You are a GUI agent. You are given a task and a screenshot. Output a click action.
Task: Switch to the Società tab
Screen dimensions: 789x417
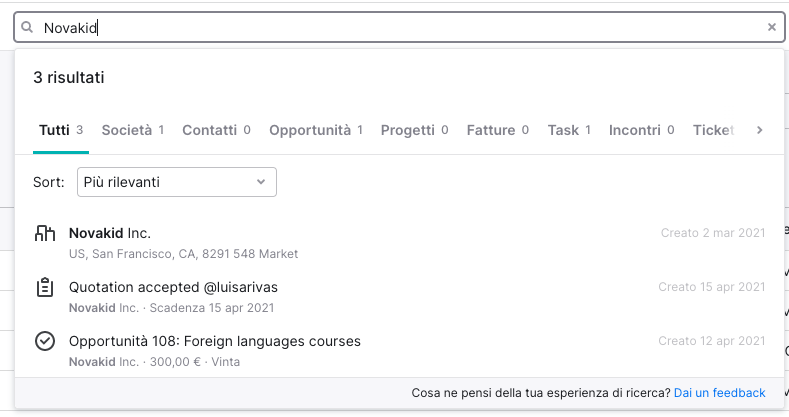pos(133,130)
